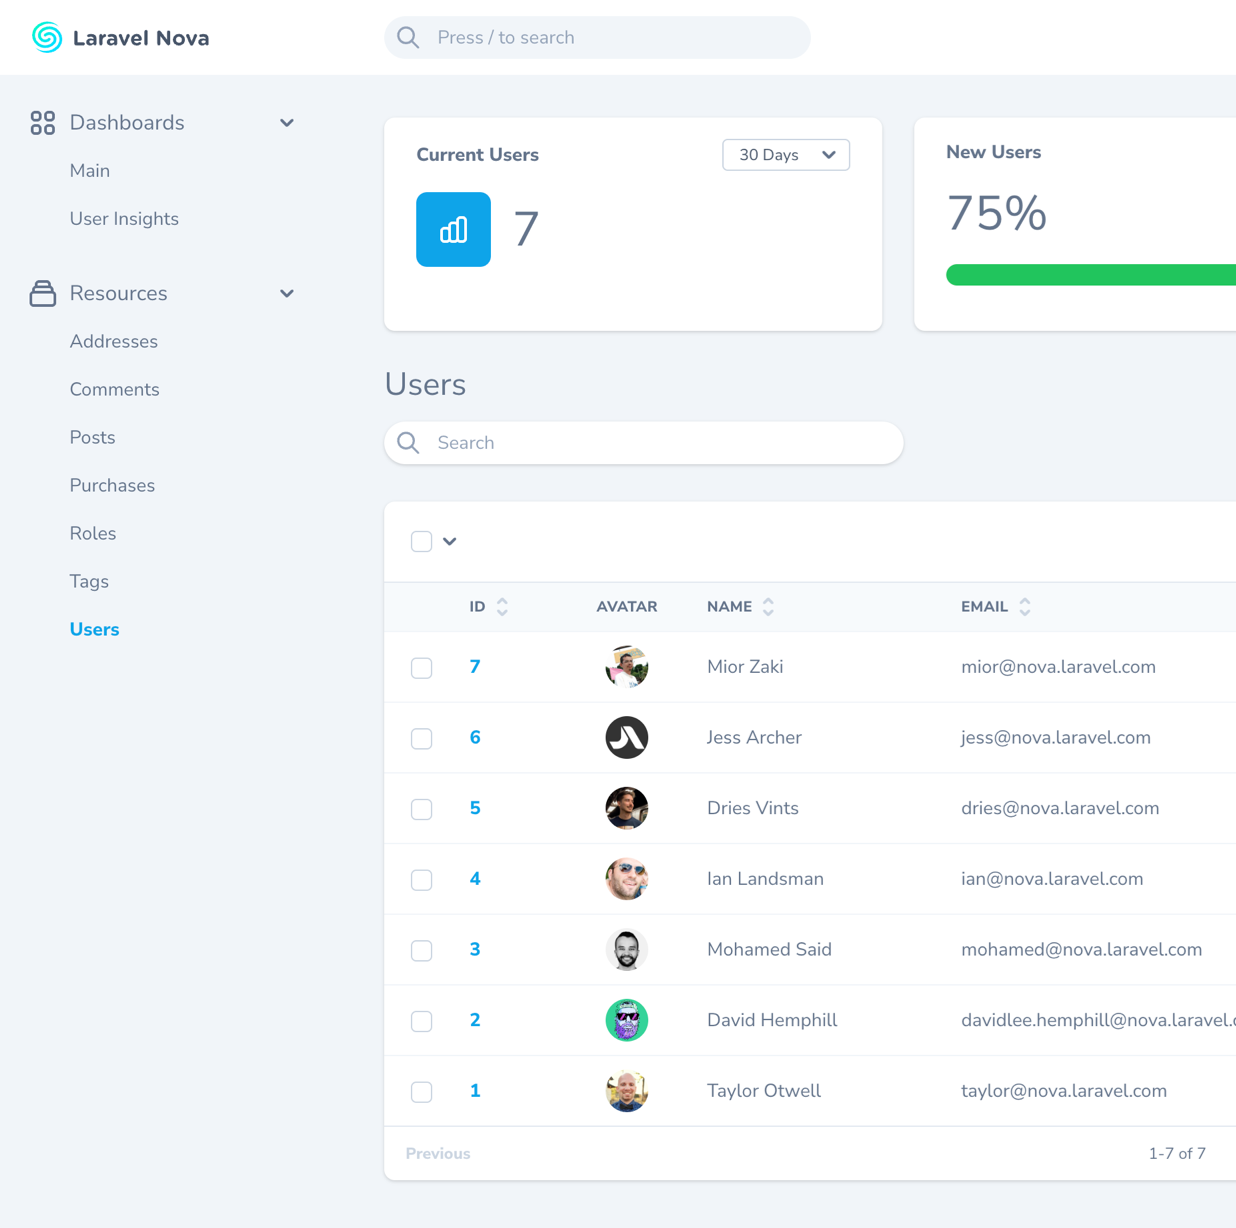This screenshot has height=1228, width=1236.
Task: Sort by Name column arrows
Action: pos(768,607)
